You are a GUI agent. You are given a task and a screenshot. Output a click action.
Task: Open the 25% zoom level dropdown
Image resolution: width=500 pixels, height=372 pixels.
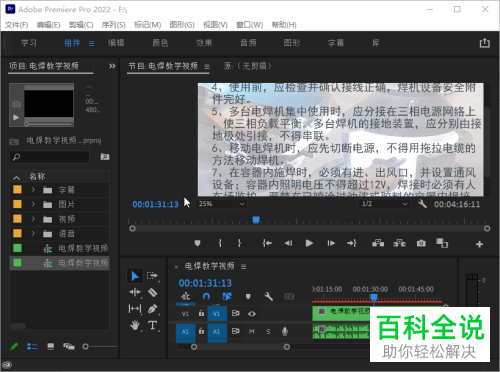(221, 204)
